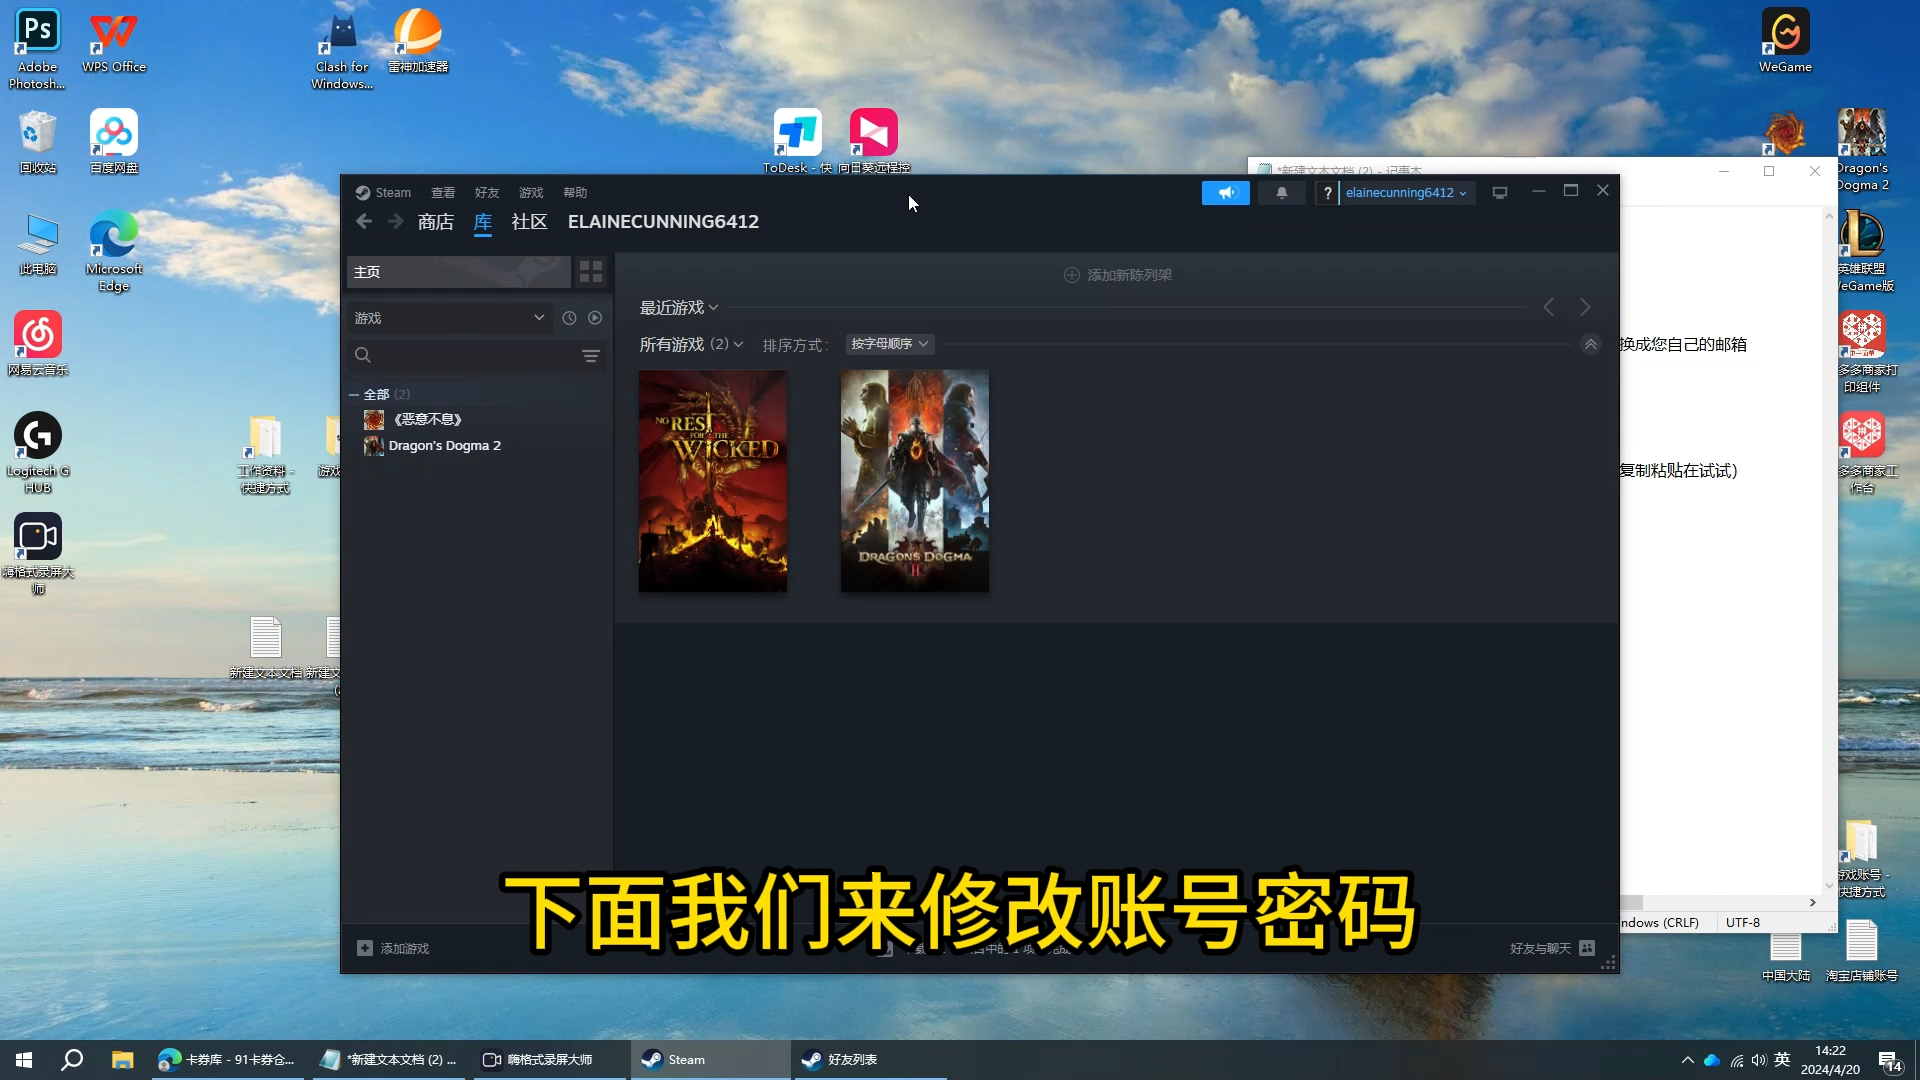The width and height of the screenshot is (1920, 1080).
Task: Page recent games shelf left arrow
Action: point(1549,308)
